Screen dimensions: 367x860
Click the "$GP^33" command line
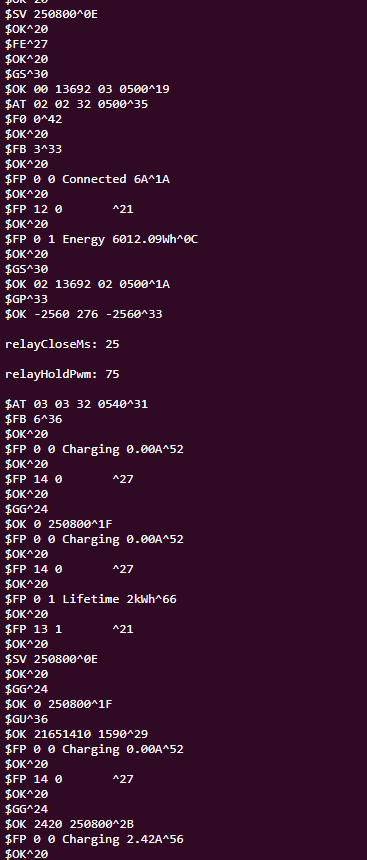26,299
